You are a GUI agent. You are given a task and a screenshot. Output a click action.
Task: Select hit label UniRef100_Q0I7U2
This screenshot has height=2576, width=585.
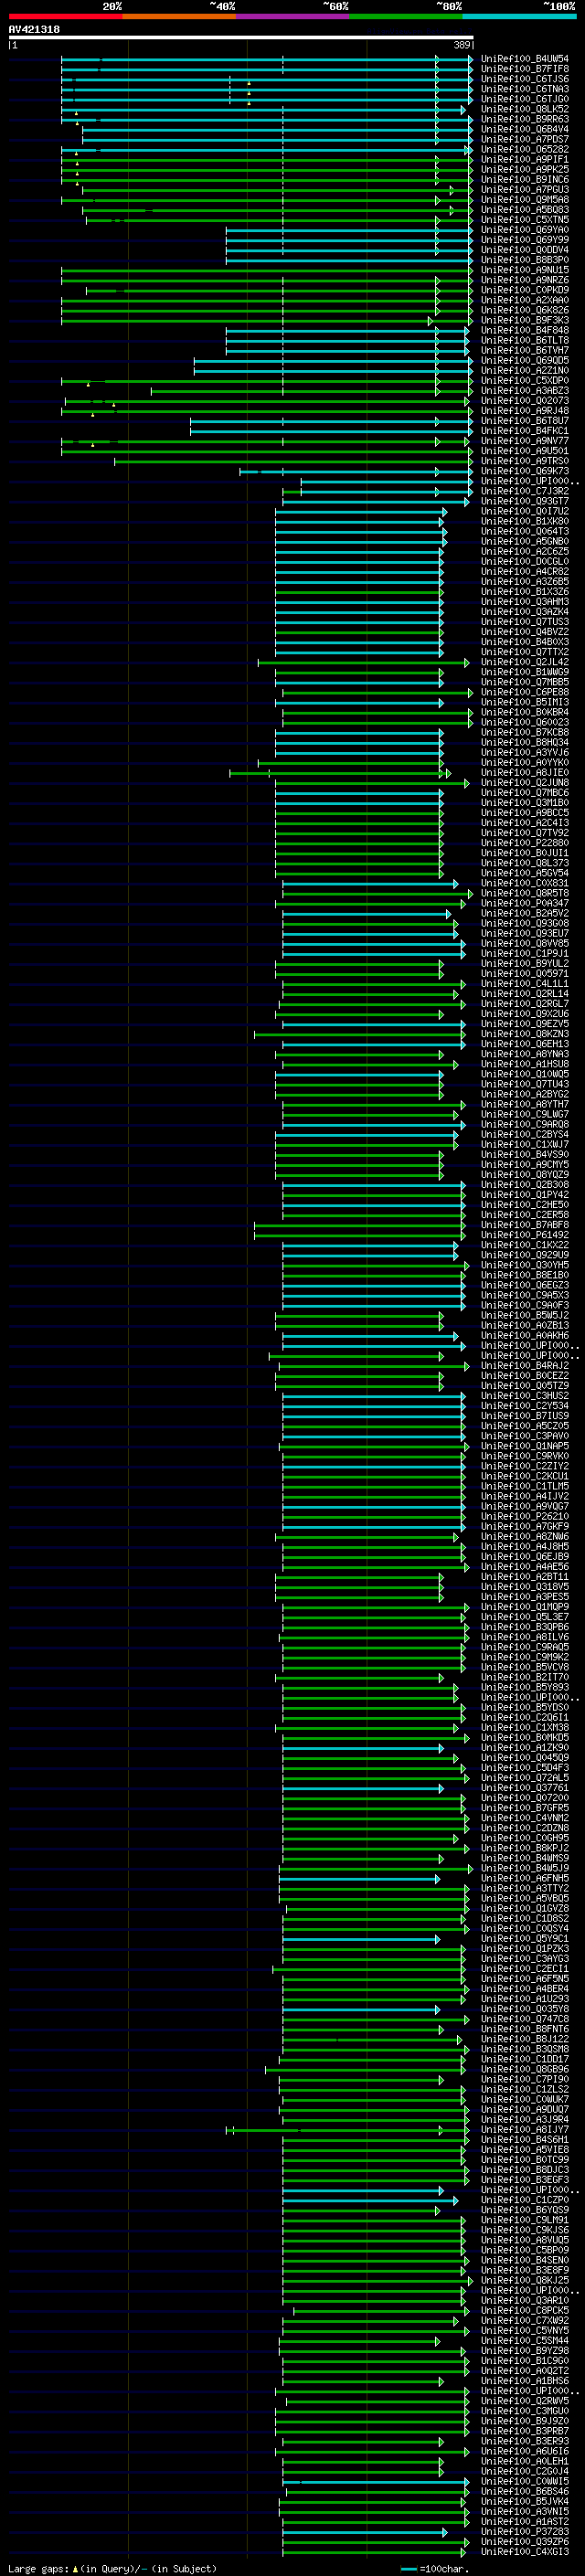(x=525, y=511)
